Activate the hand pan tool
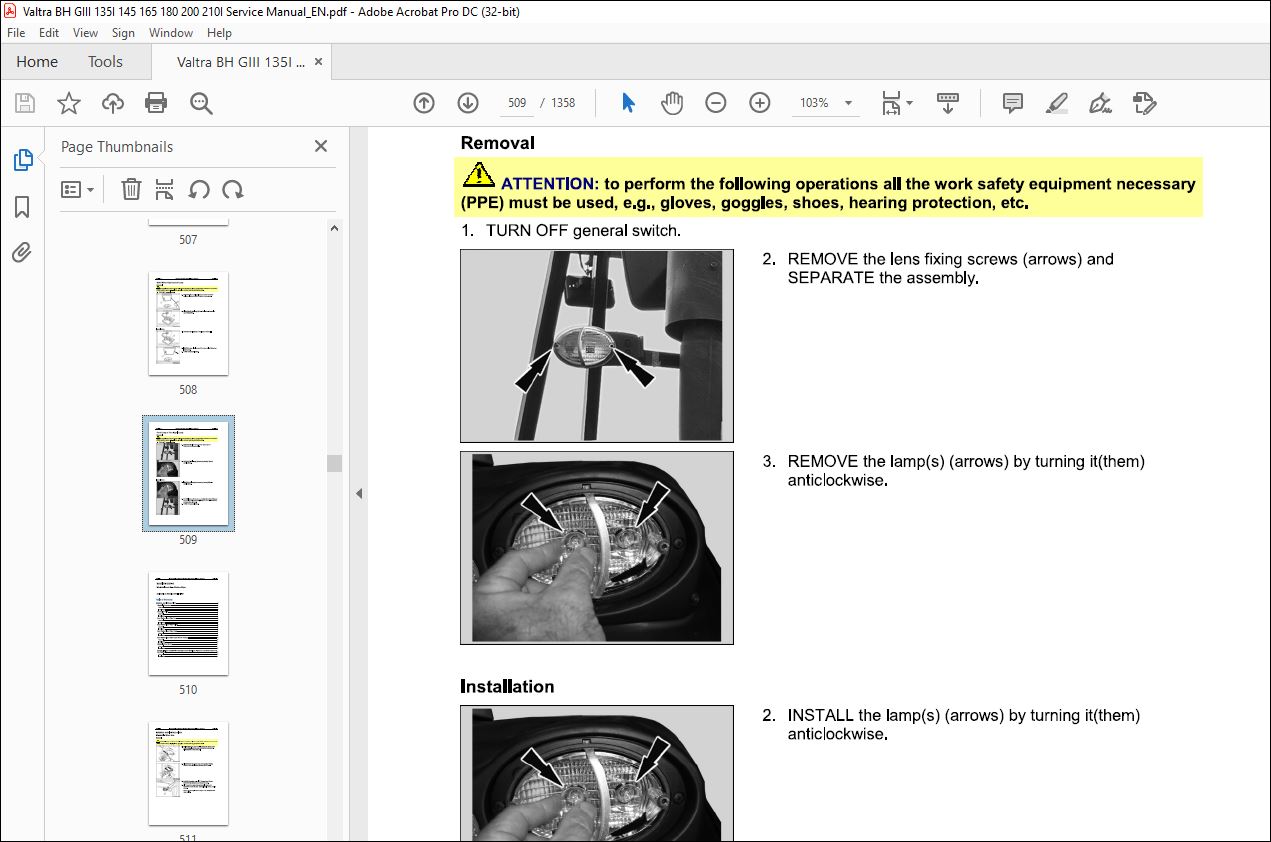Viewport: 1271px width, 842px height. click(672, 103)
